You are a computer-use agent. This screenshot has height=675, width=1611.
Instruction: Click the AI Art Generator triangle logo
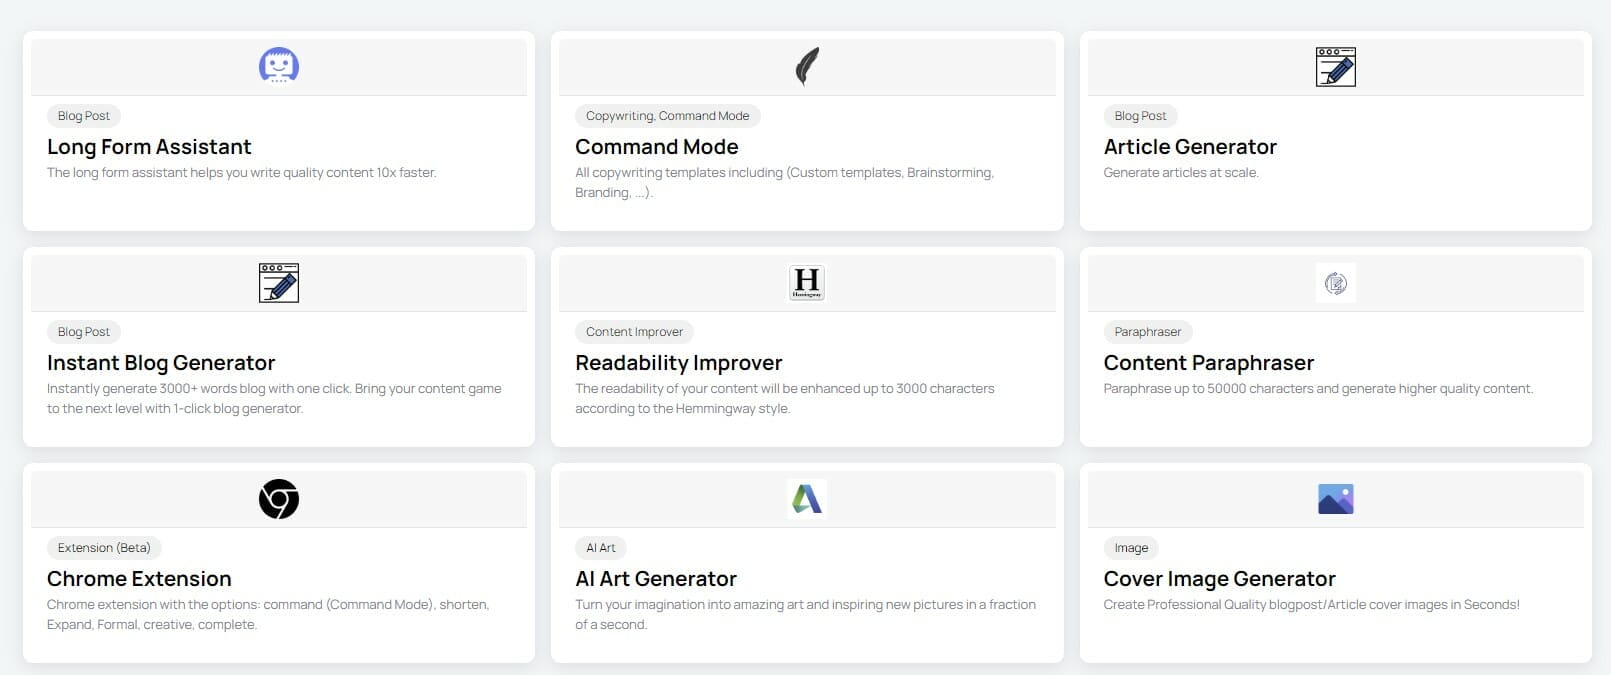pos(807,498)
